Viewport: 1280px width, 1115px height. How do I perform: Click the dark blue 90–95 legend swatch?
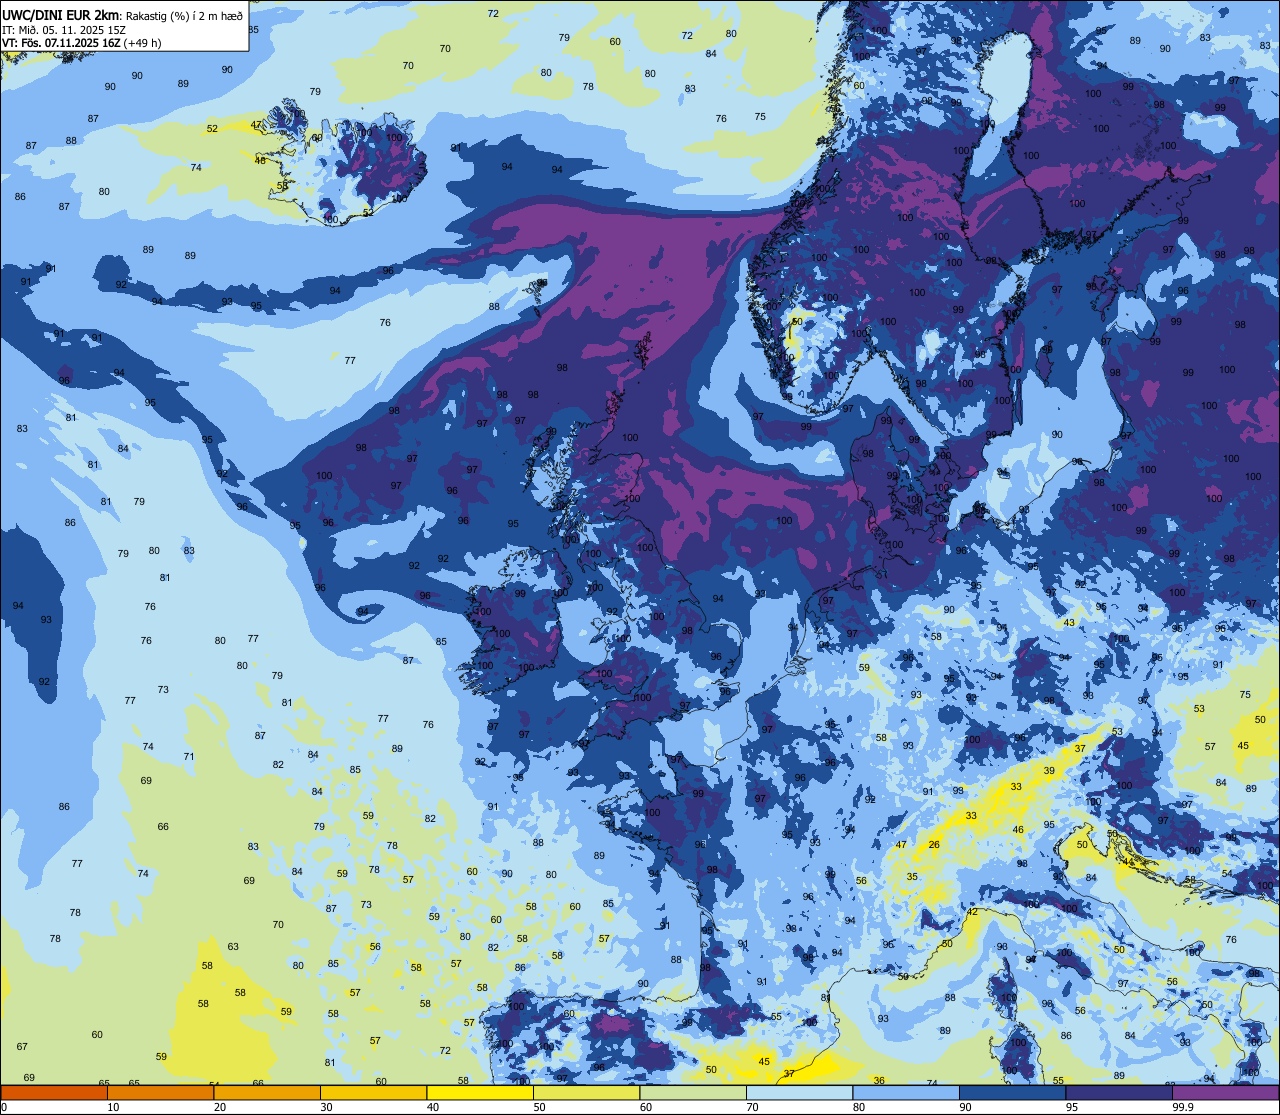1013,1093
